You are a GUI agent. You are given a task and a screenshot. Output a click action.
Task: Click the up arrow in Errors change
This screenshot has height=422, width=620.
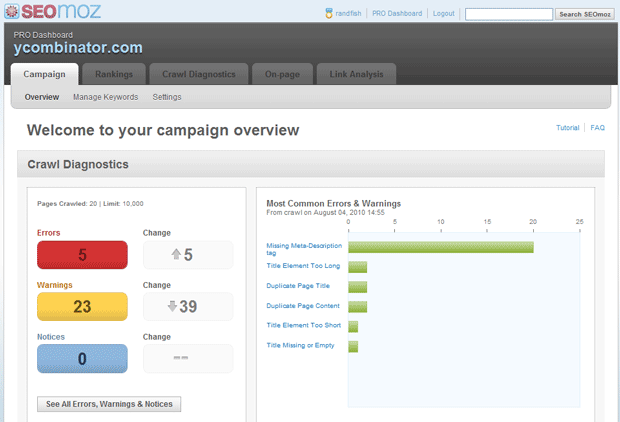click(x=176, y=254)
